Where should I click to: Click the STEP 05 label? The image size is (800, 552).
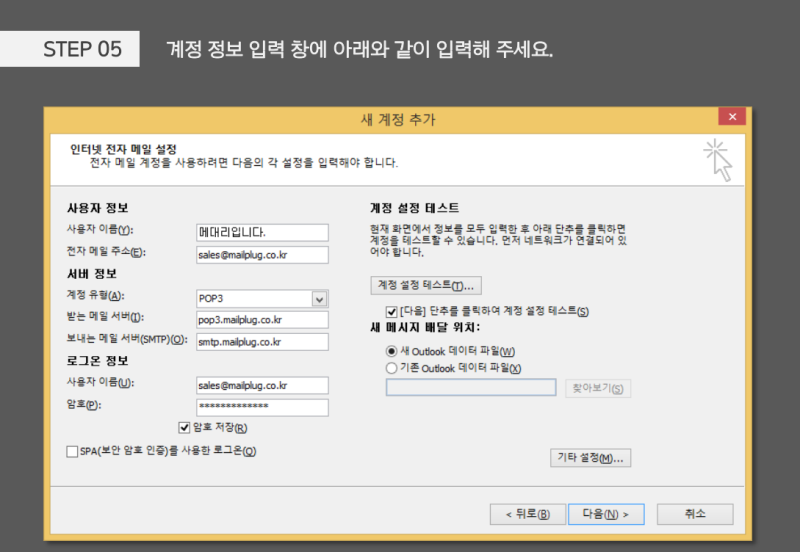tap(82, 49)
